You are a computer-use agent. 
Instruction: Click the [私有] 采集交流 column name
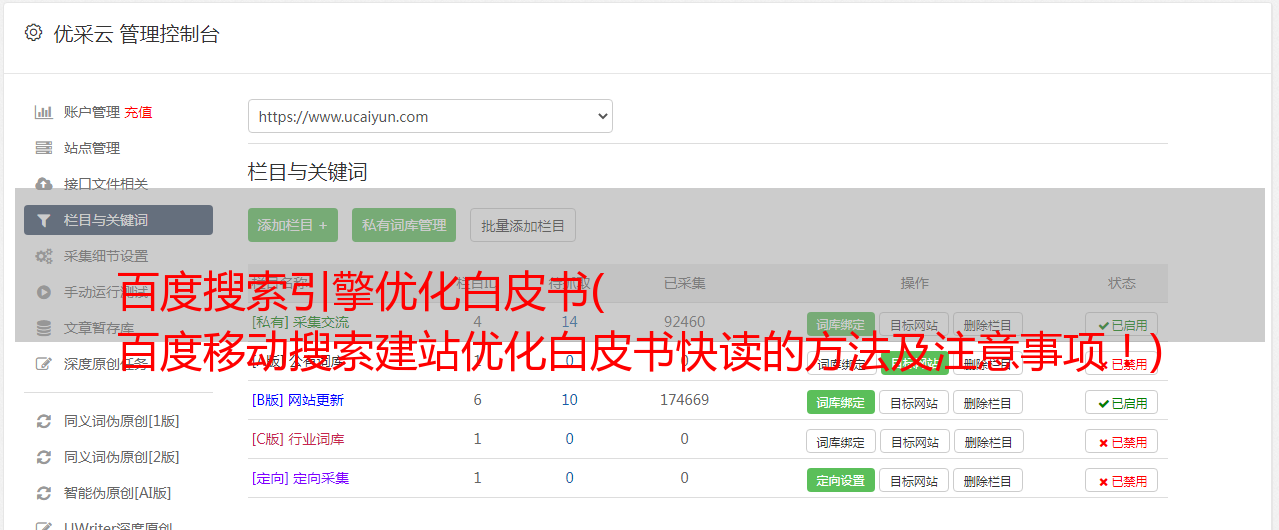[300, 322]
